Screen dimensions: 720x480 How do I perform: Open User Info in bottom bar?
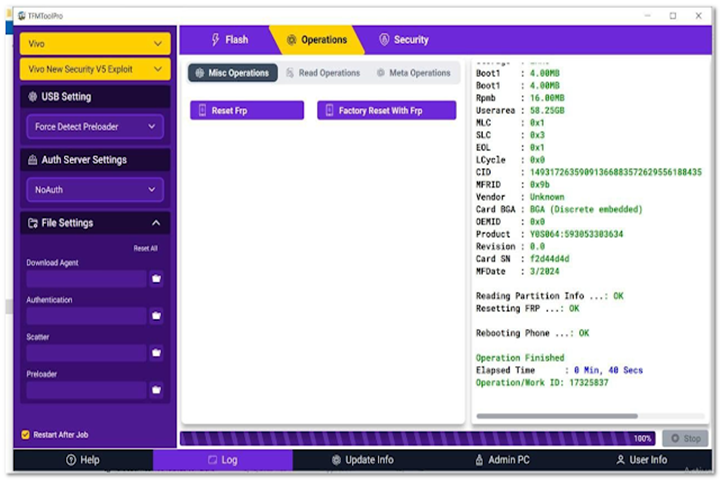click(x=642, y=460)
